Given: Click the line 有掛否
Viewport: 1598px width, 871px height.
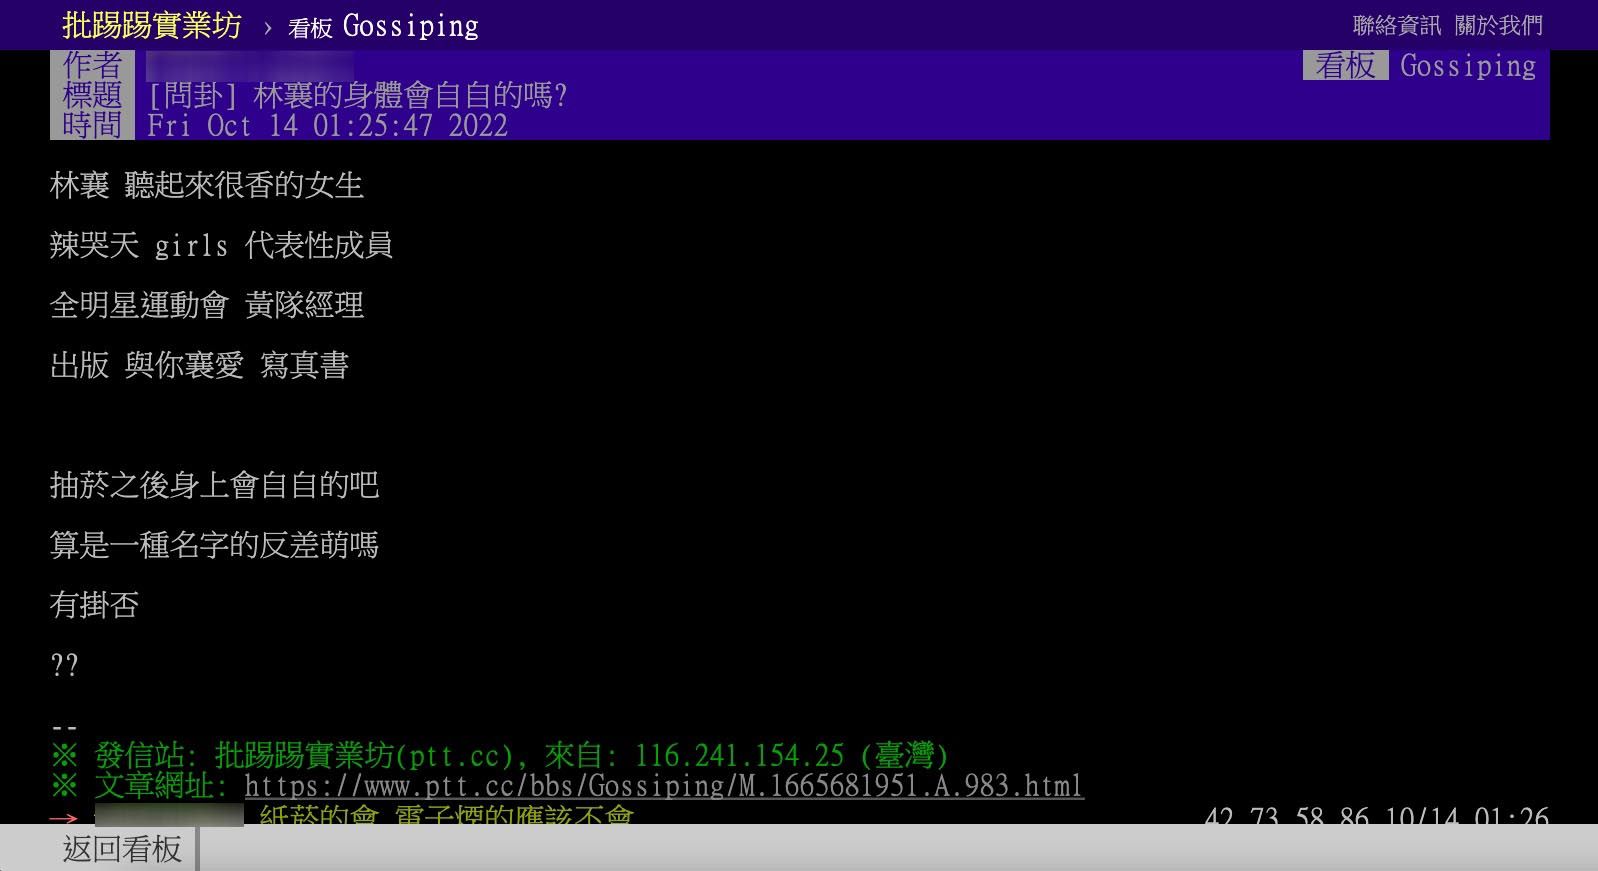Looking at the screenshot, I should (x=94, y=605).
